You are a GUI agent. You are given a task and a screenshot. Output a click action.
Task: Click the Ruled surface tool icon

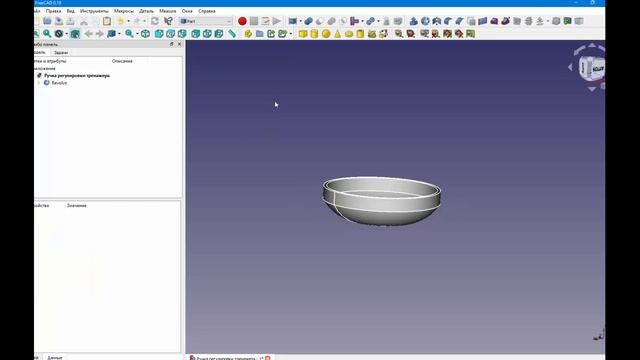(x=482, y=21)
